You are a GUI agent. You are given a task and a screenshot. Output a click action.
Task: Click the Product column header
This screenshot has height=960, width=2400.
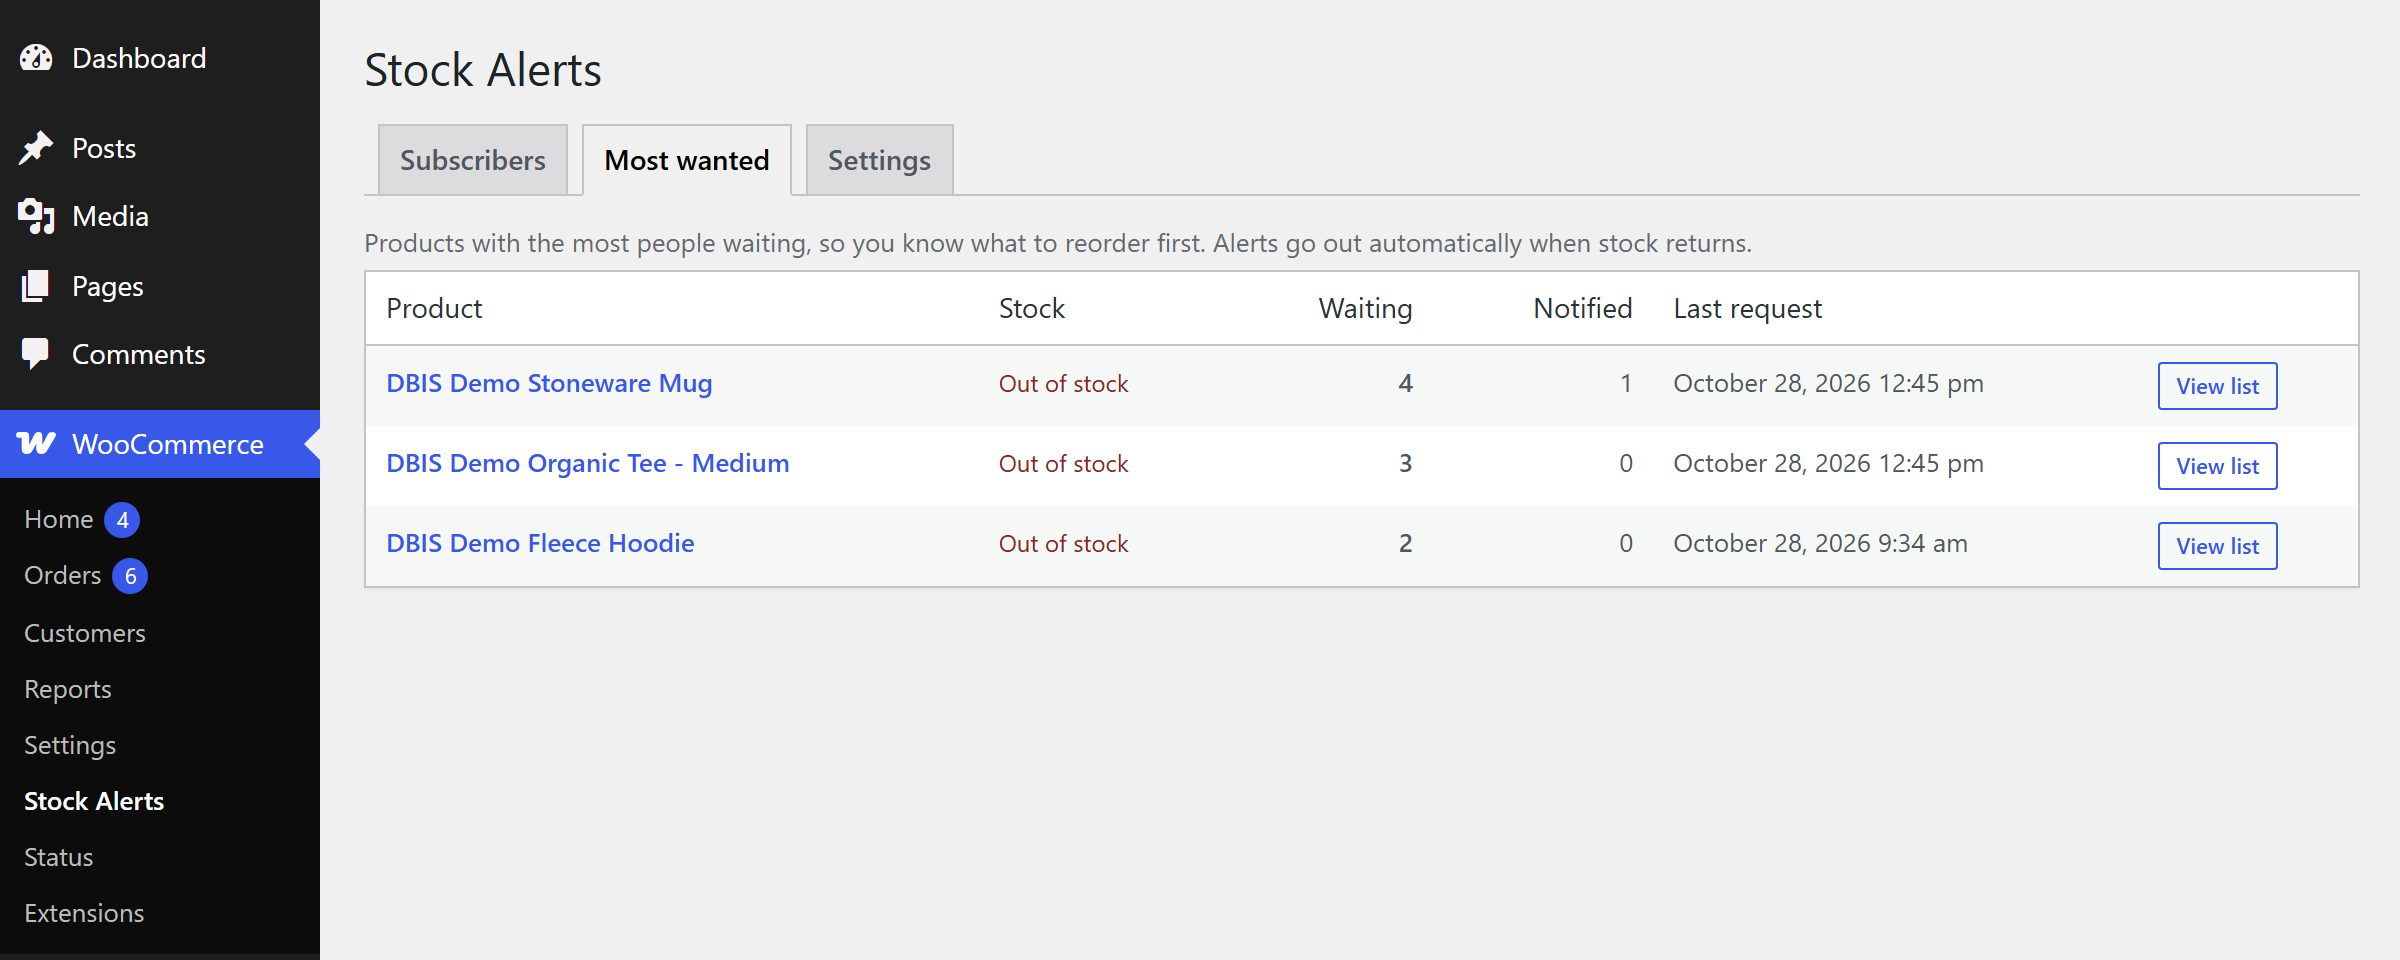tap(434, 308)
